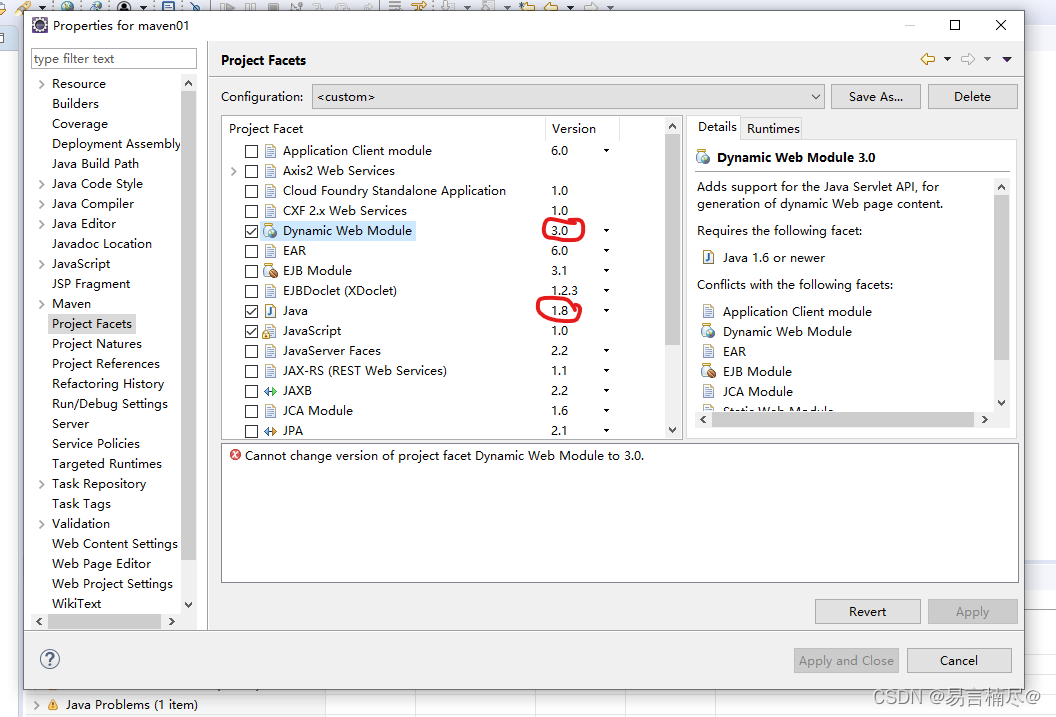This screenshot has width=1056, height=717.
Task: Click EJB Module icon in conflicts list
Action: click(708, 371)
